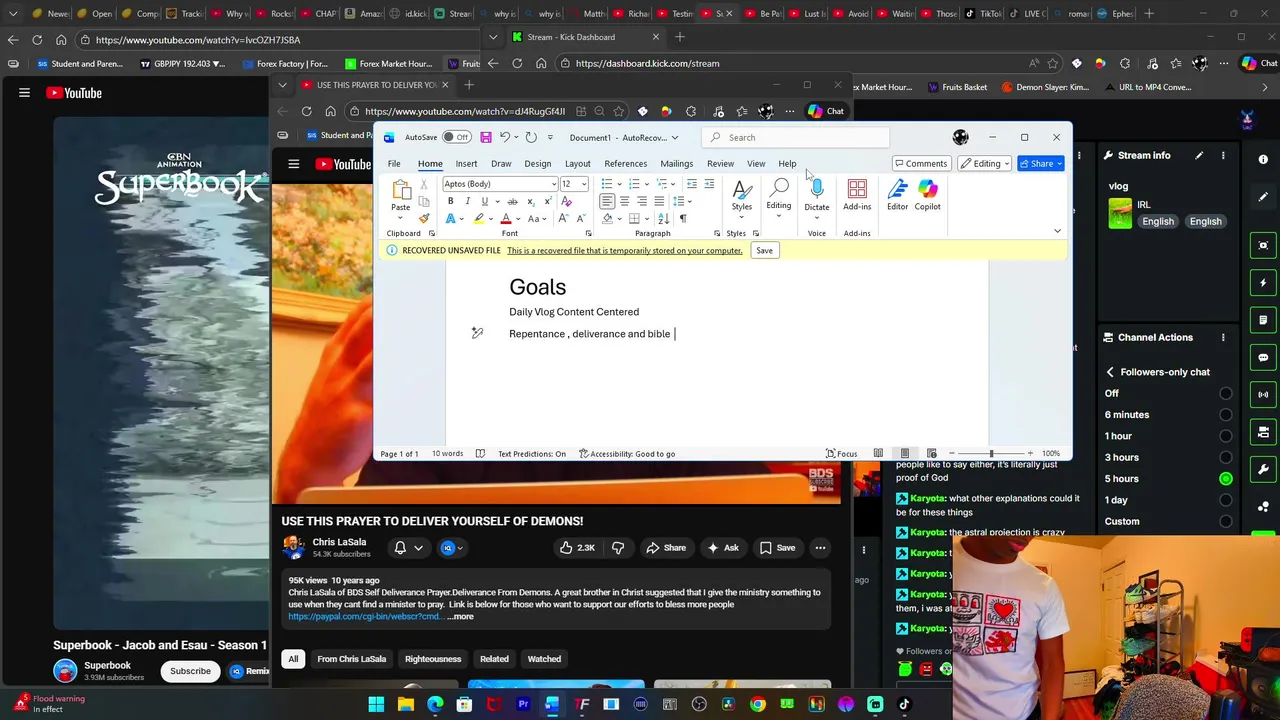Select 1 hour followers-only option
The image size is (1280, 720).
click(x=1226, y=436)
